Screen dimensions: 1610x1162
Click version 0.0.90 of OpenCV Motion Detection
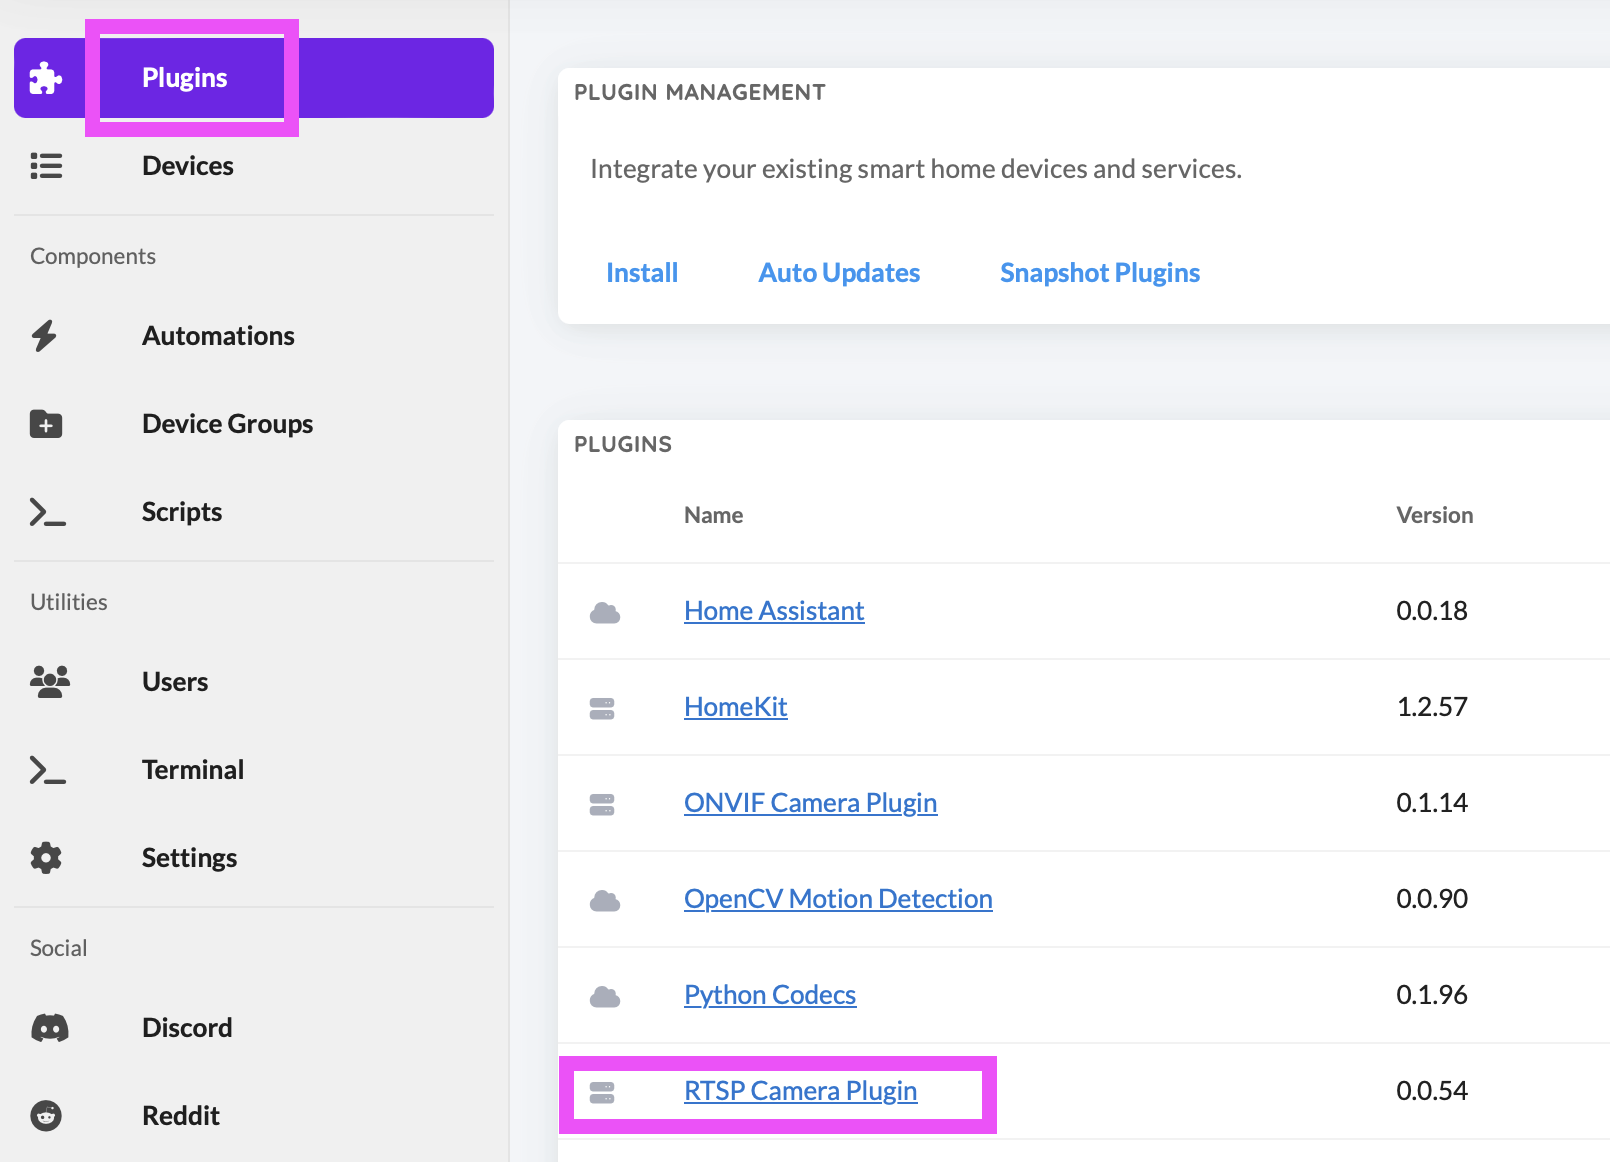pos(1432,899)
